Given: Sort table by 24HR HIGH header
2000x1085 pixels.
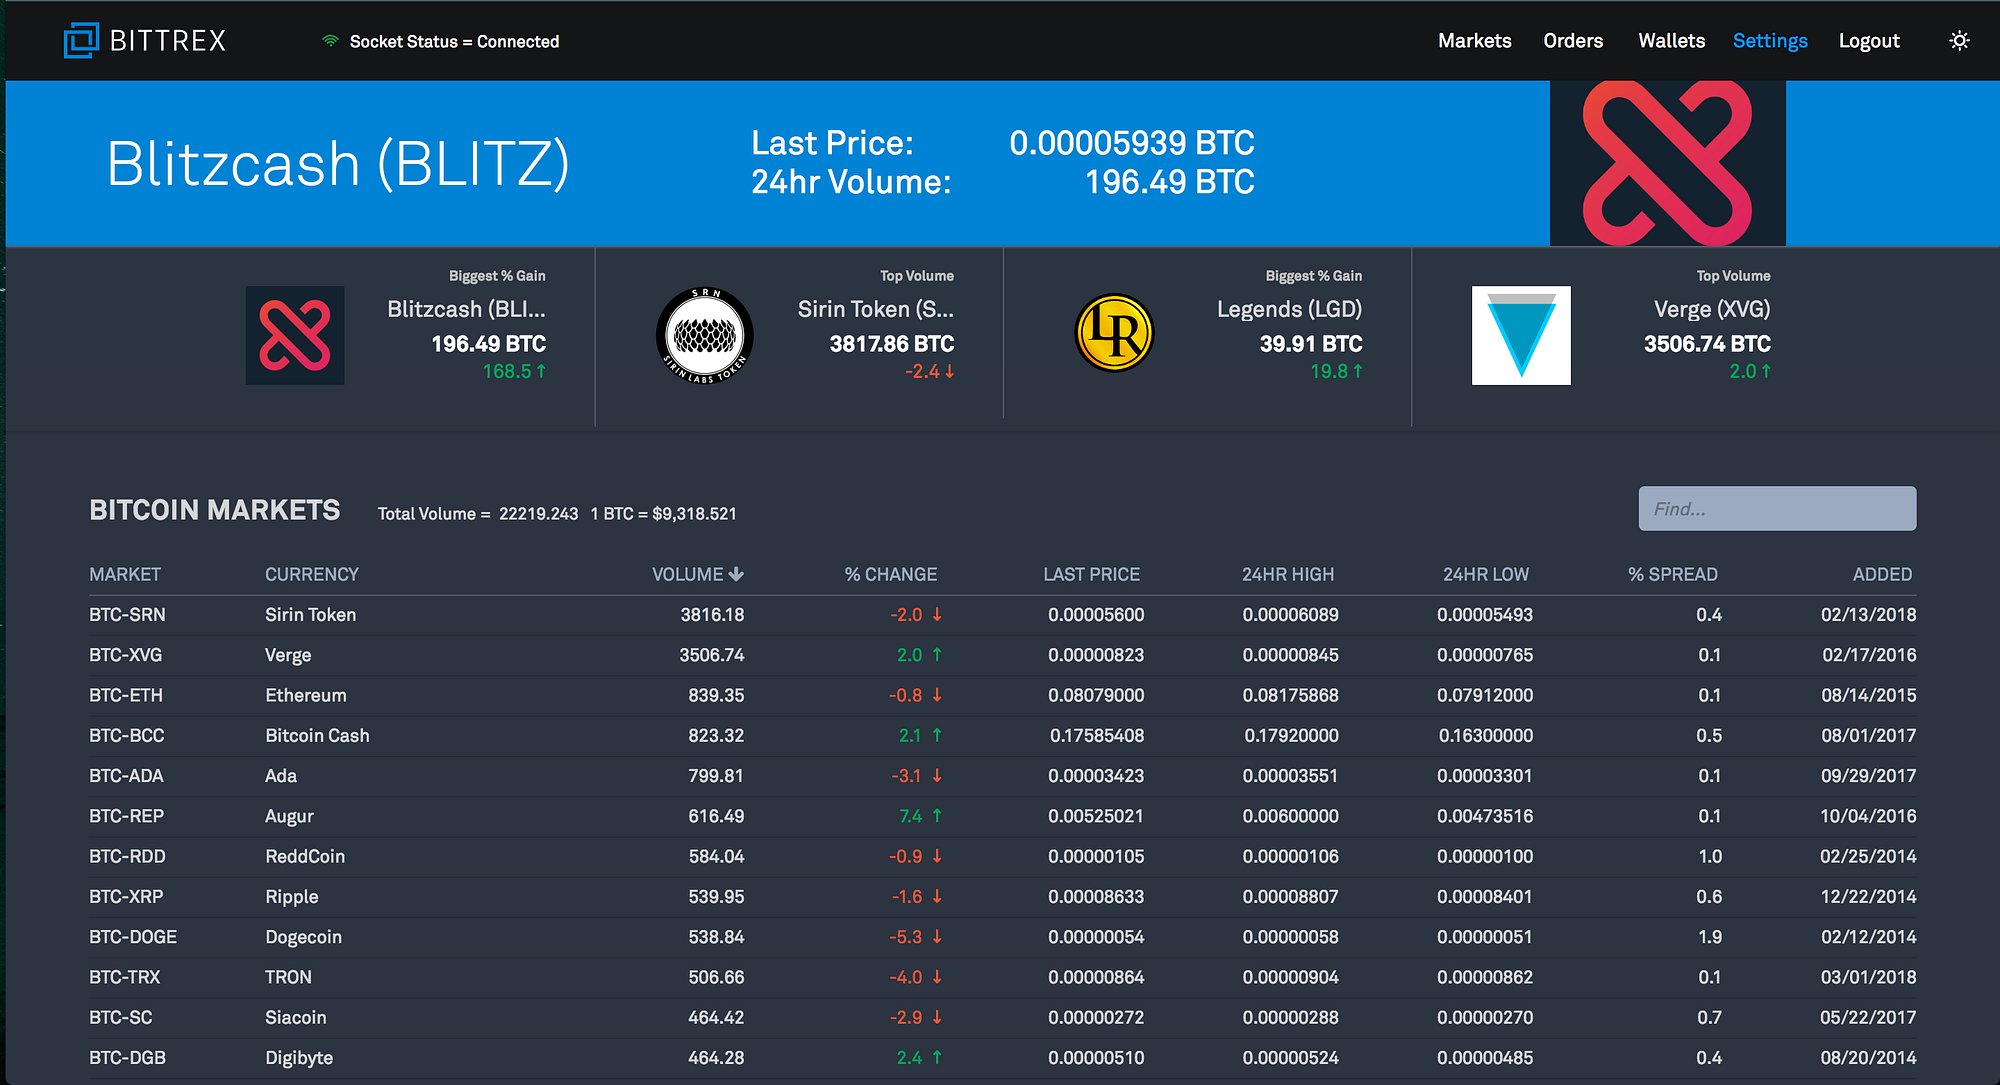Looking at the screenshot, I should (x=1288, y=574).
